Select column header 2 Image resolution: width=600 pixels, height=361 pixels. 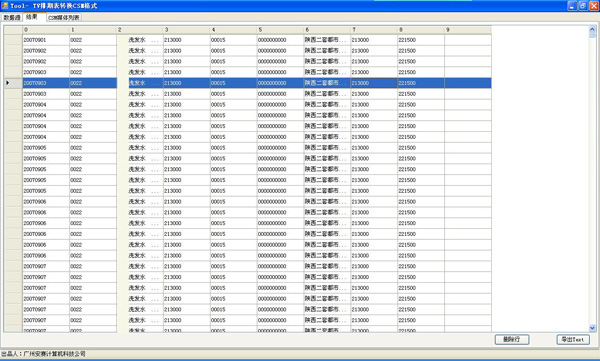(x=140, y=30)
